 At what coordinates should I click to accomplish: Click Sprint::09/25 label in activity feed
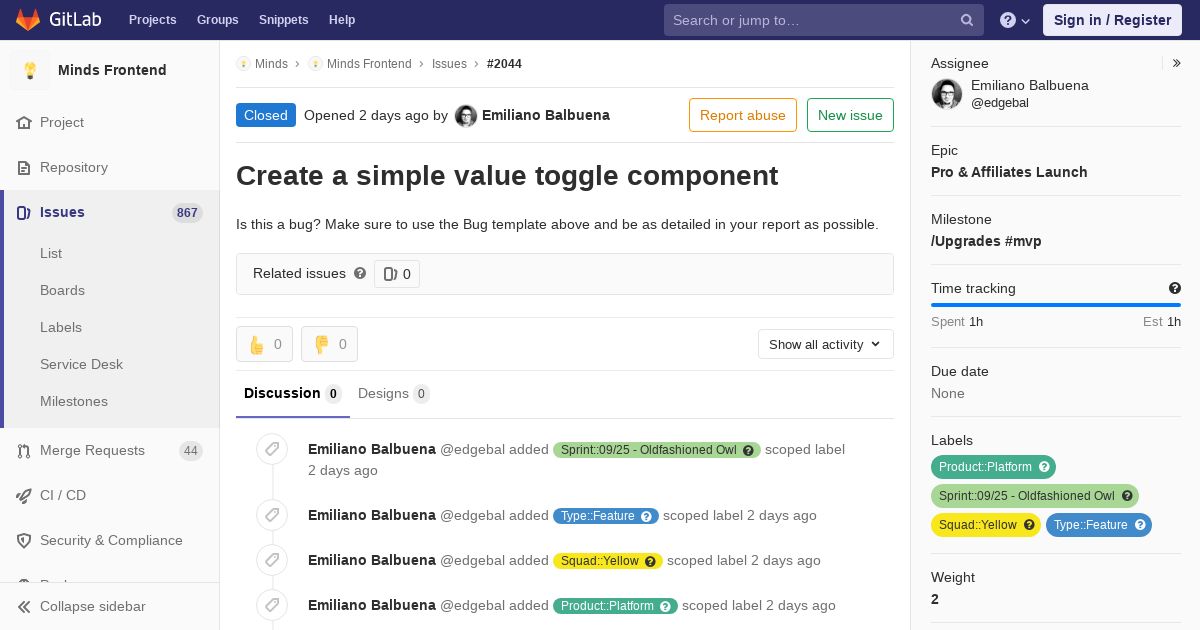click(x=657, y=450)
